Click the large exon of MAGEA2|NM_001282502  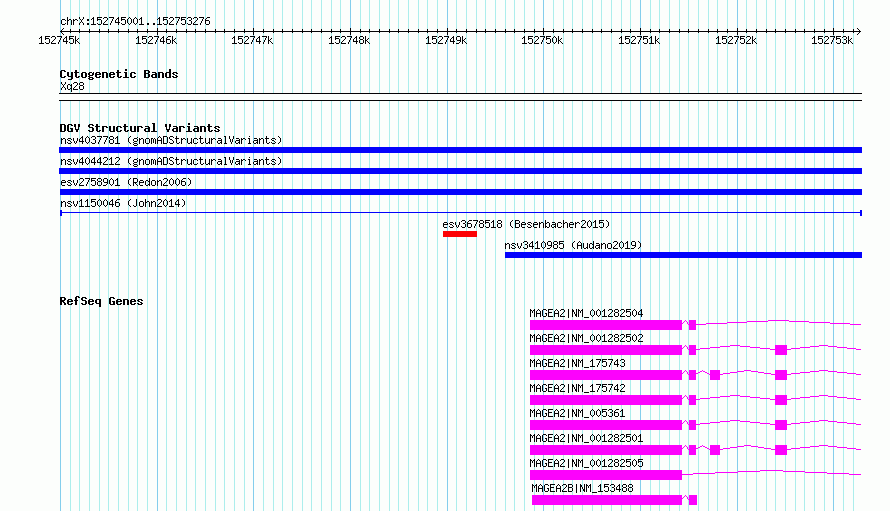coord(606,350)
